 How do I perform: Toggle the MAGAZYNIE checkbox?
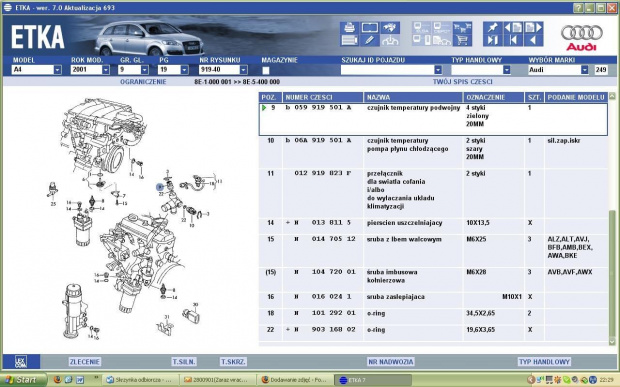click(x=266, y=70)
